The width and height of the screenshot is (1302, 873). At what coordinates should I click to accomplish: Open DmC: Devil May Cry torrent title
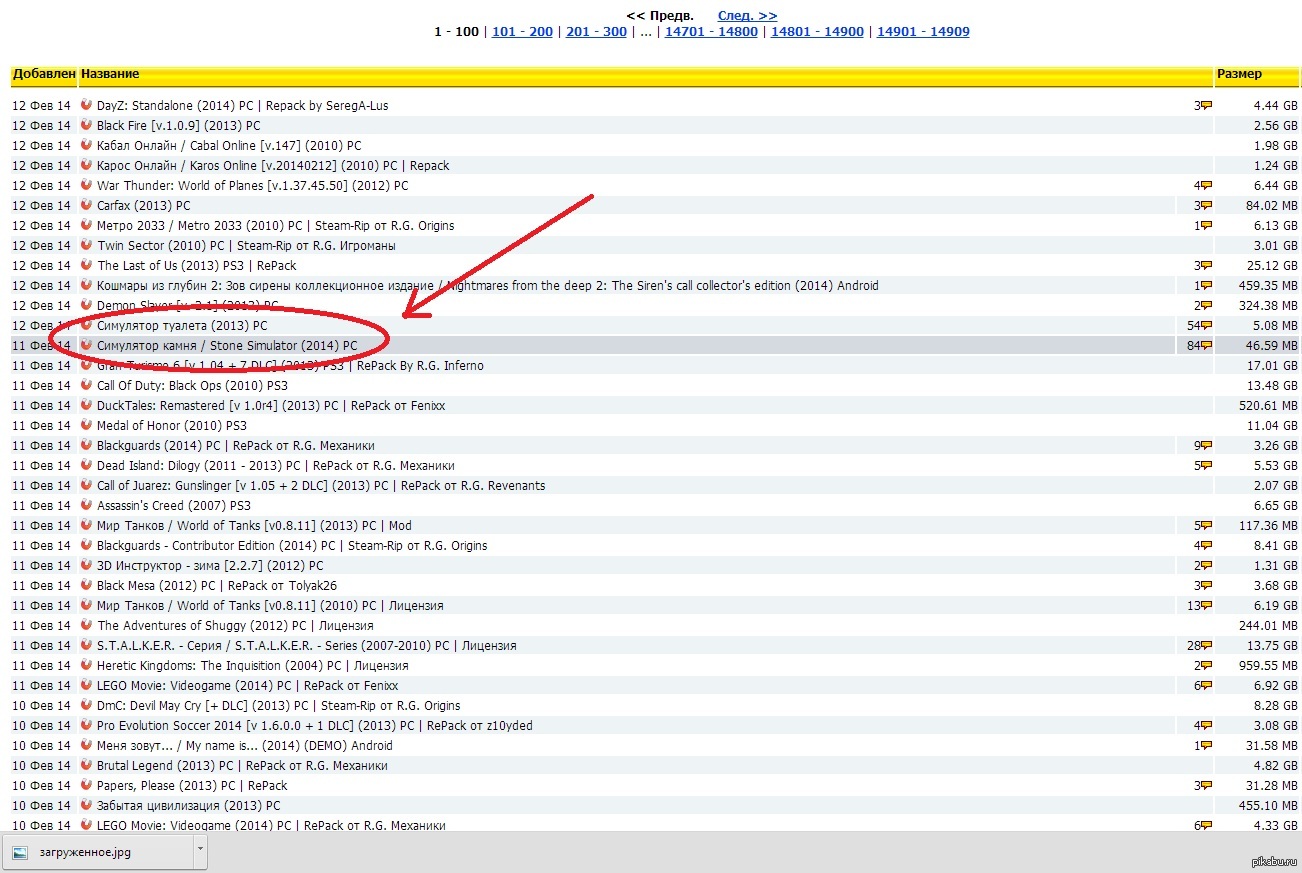[x=279, y=705]
